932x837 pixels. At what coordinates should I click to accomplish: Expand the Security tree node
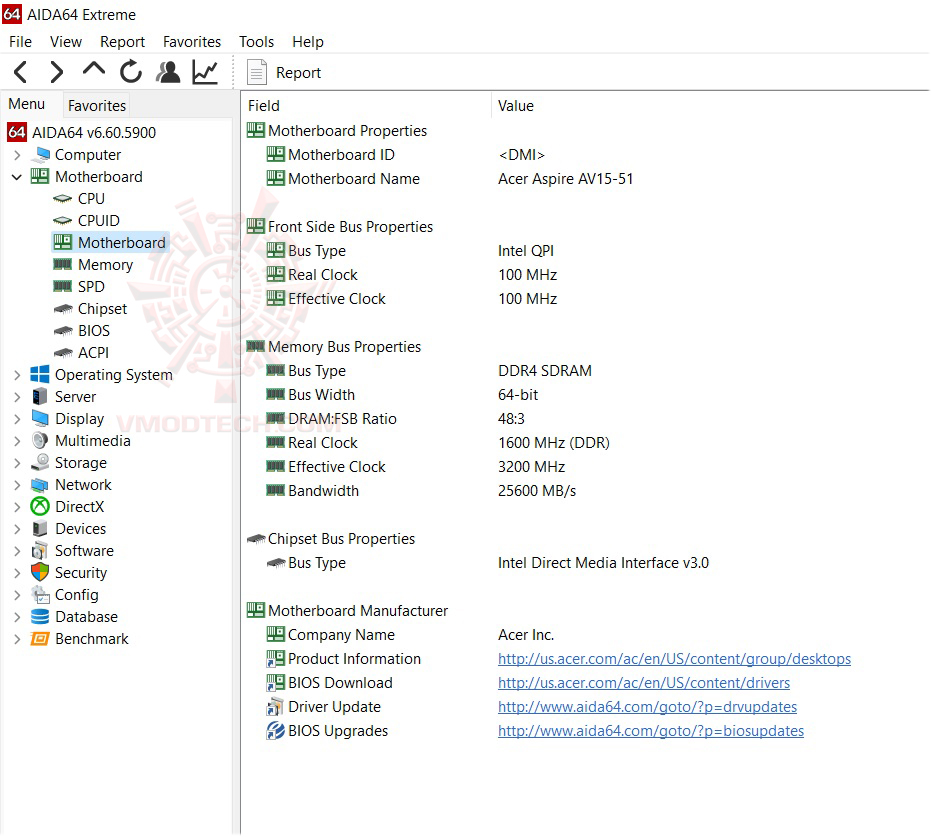click(17, 573)
